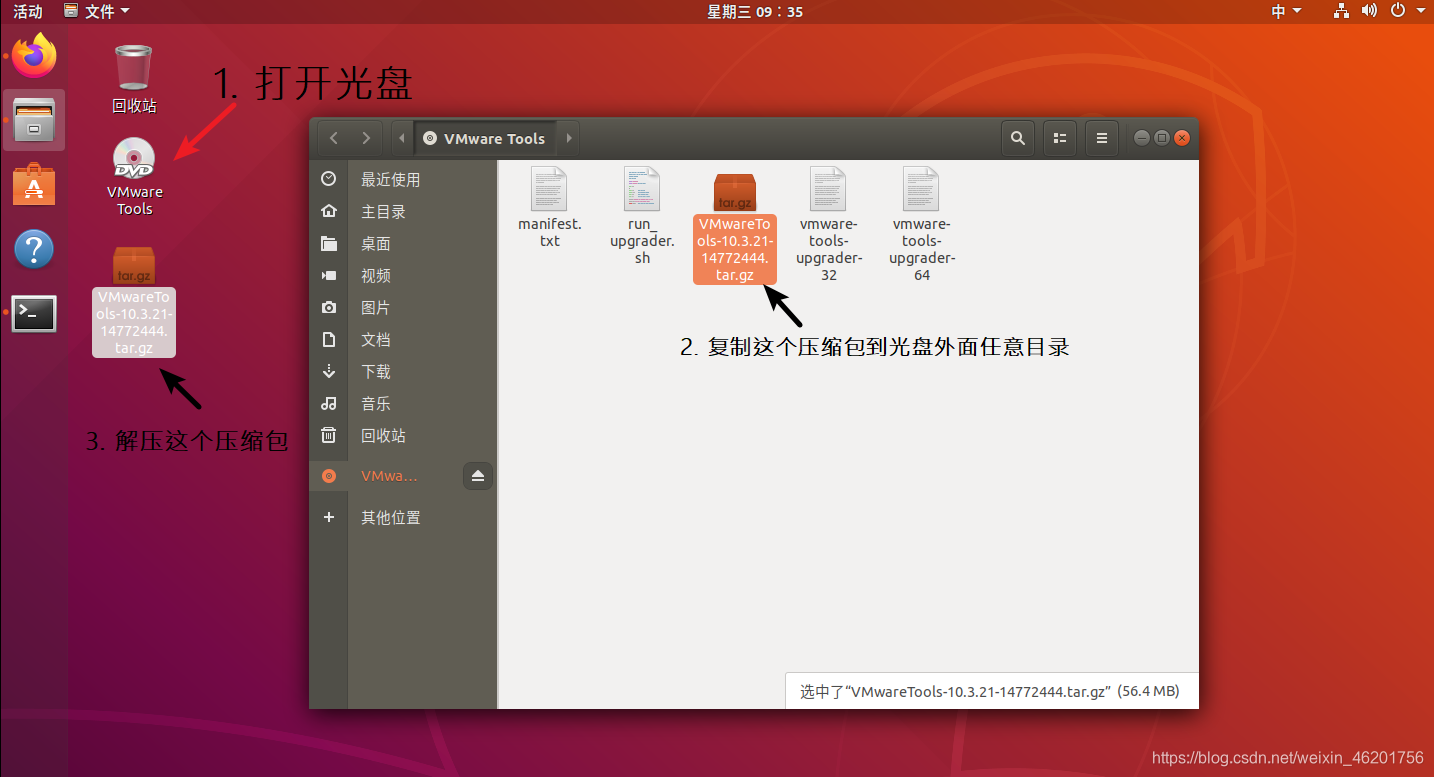The width and height of the screenshot is (1434, 777).
Task: Open the file manager hamburger menu
Action: point(1102,138)
